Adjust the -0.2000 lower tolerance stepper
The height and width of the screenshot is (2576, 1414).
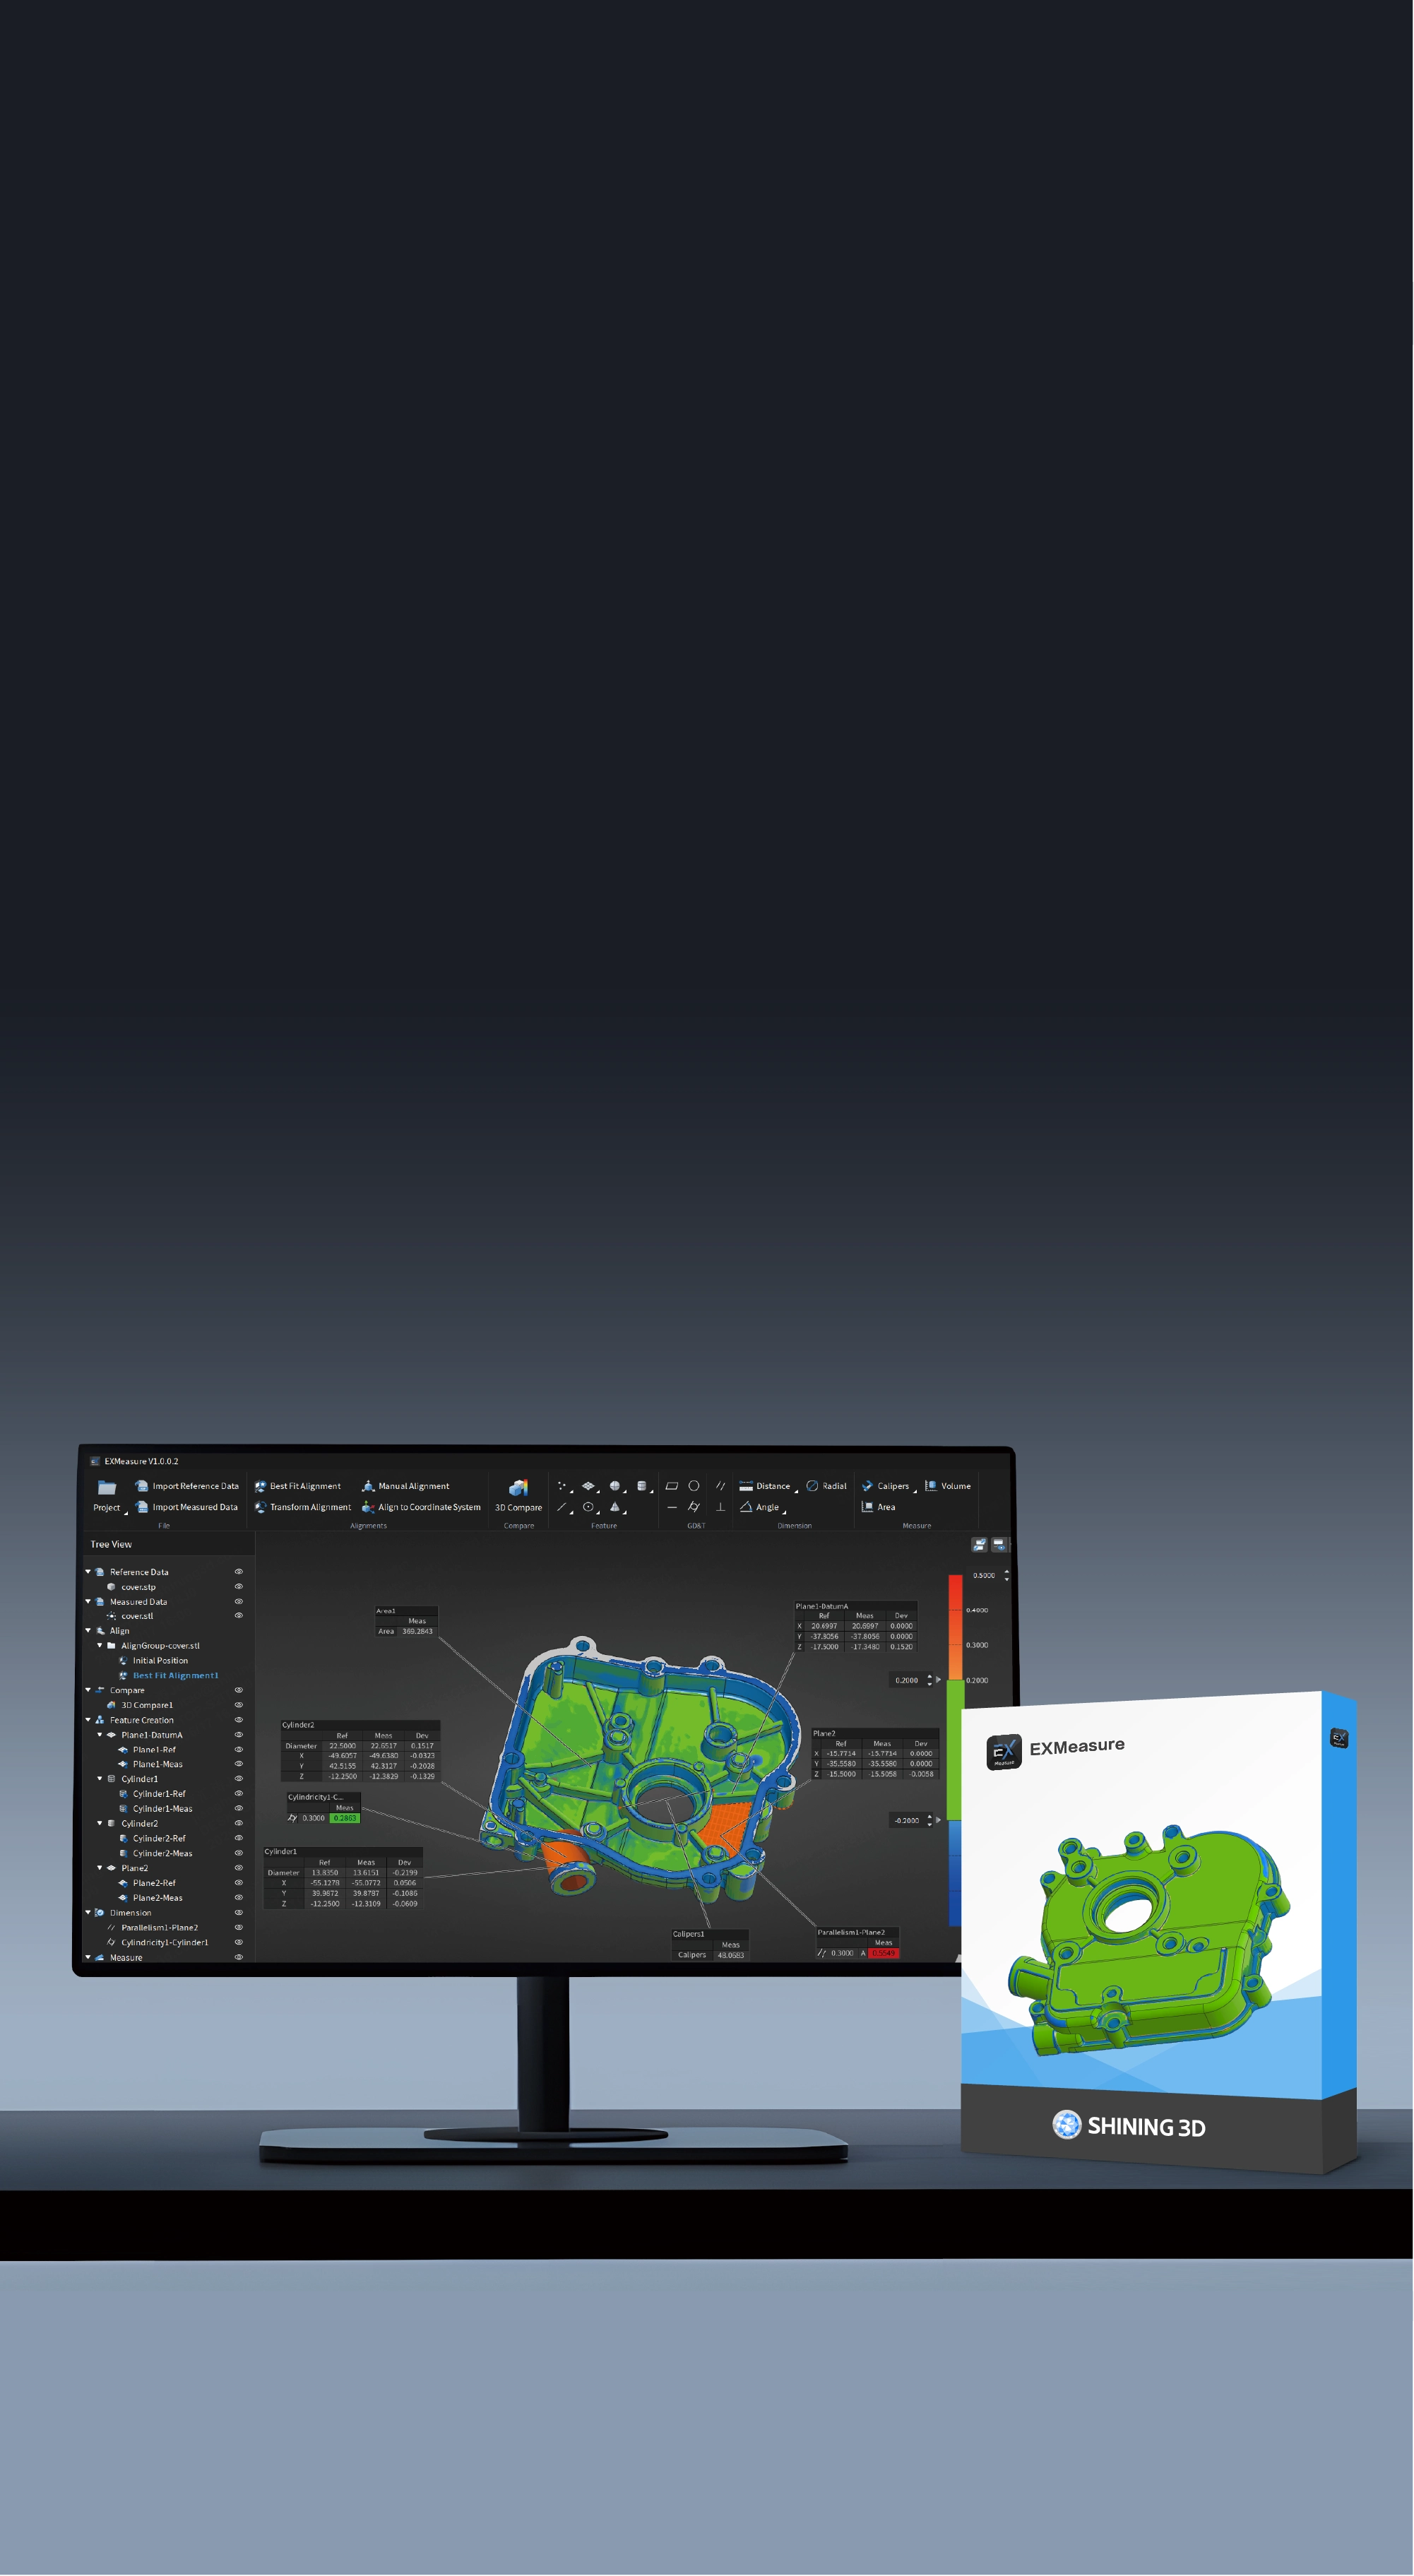click(929, 1821)
